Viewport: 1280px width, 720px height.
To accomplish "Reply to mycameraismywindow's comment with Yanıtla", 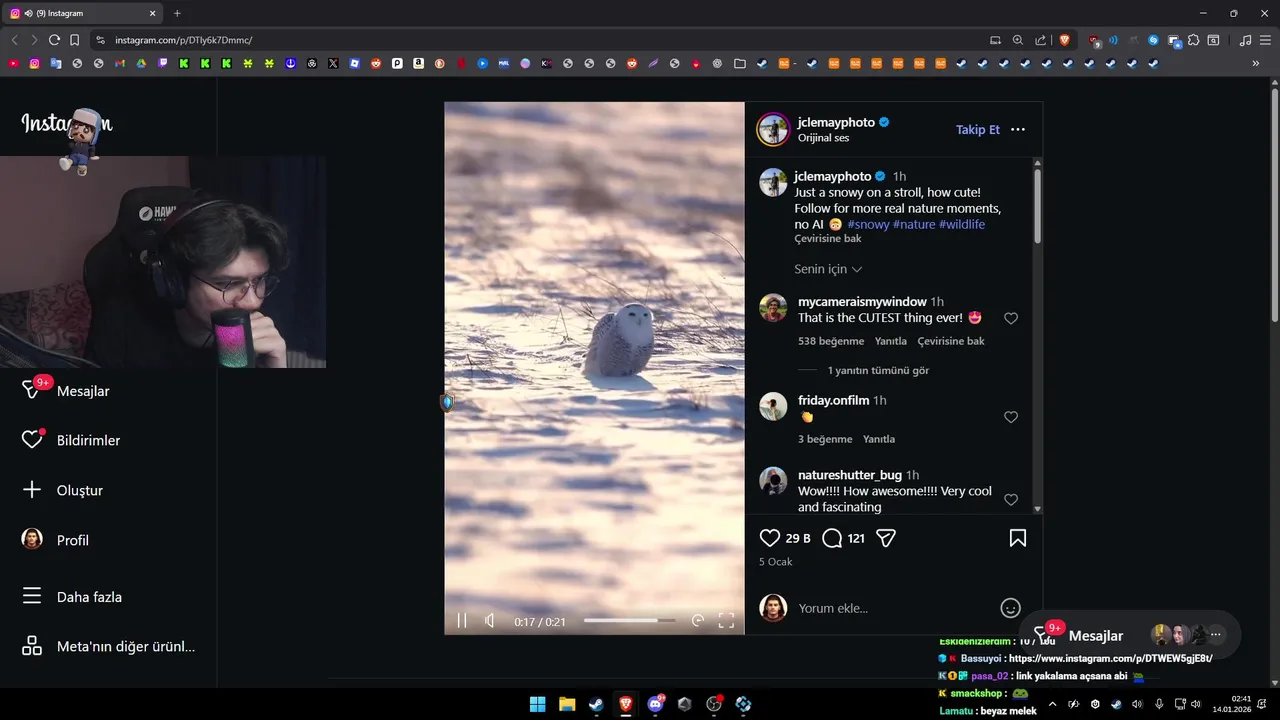I will [891, 341].
